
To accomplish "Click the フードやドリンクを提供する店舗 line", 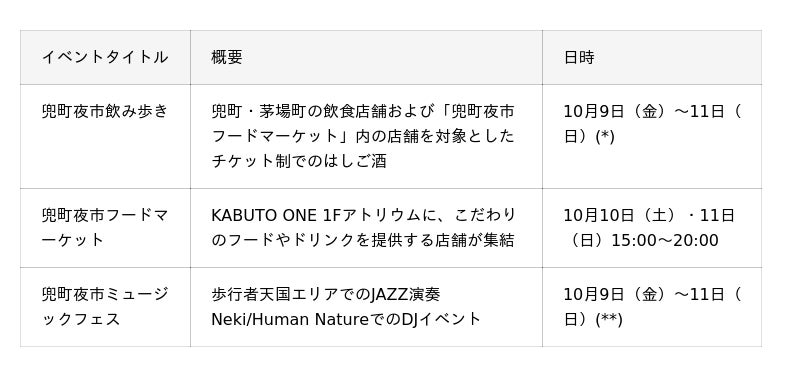I will [x=363, y=240].
